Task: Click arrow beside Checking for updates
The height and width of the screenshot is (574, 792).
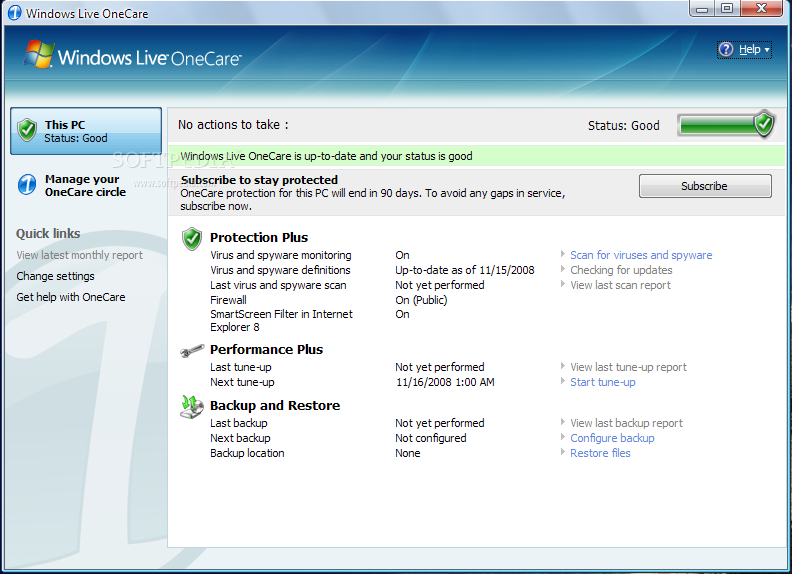Action: point(563,269)
